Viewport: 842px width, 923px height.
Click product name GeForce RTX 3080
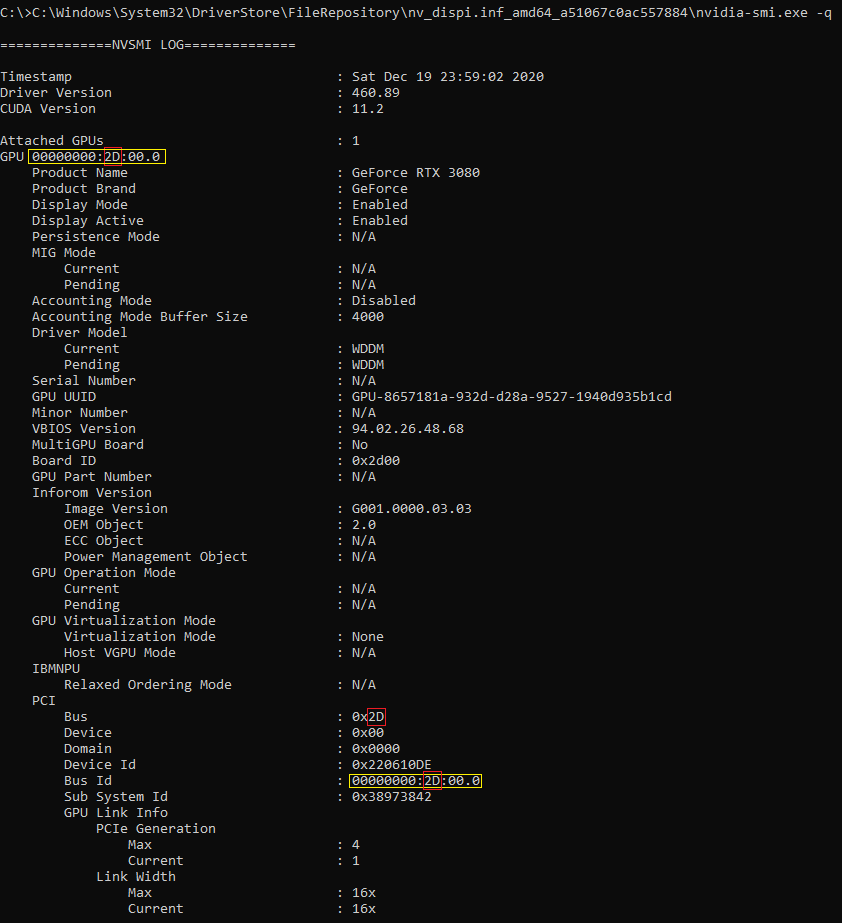[x=416, y=172]
